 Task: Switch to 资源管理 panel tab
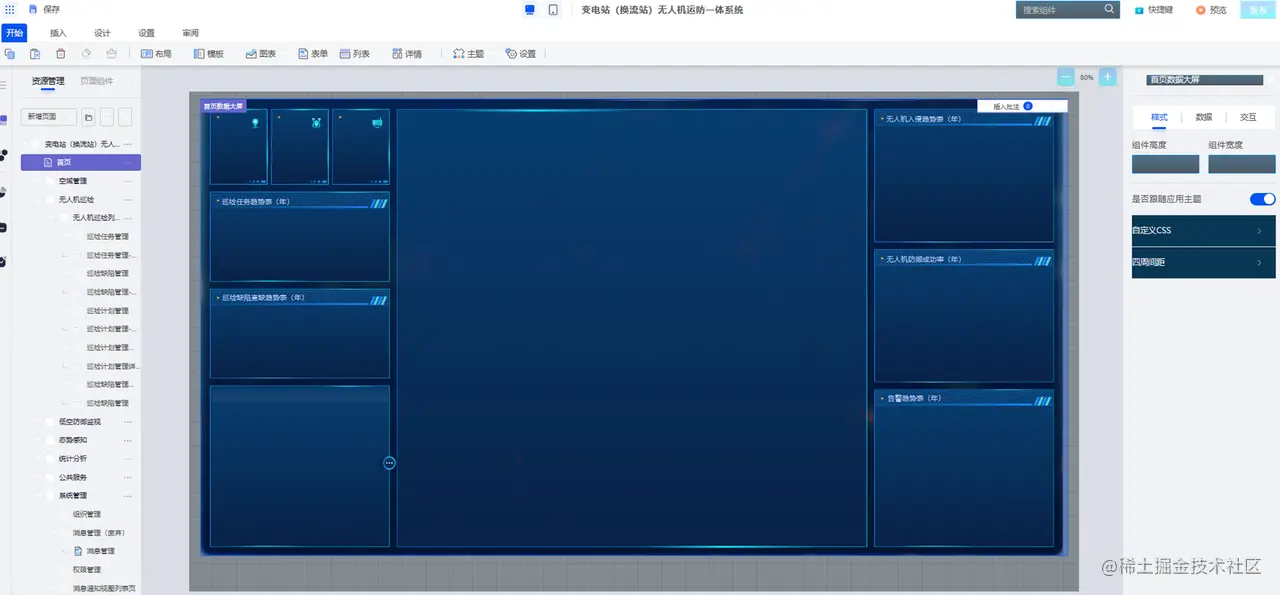[47, 81]
